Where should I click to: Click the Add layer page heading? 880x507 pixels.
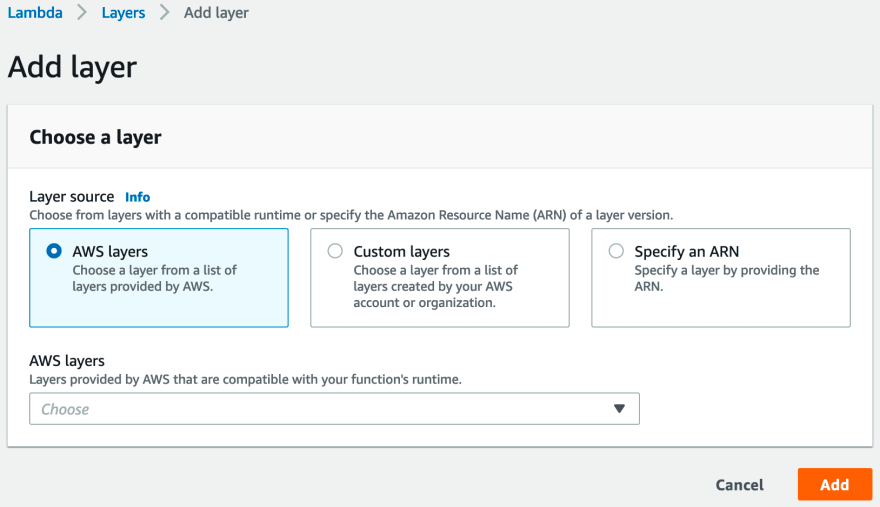[72, 67]
